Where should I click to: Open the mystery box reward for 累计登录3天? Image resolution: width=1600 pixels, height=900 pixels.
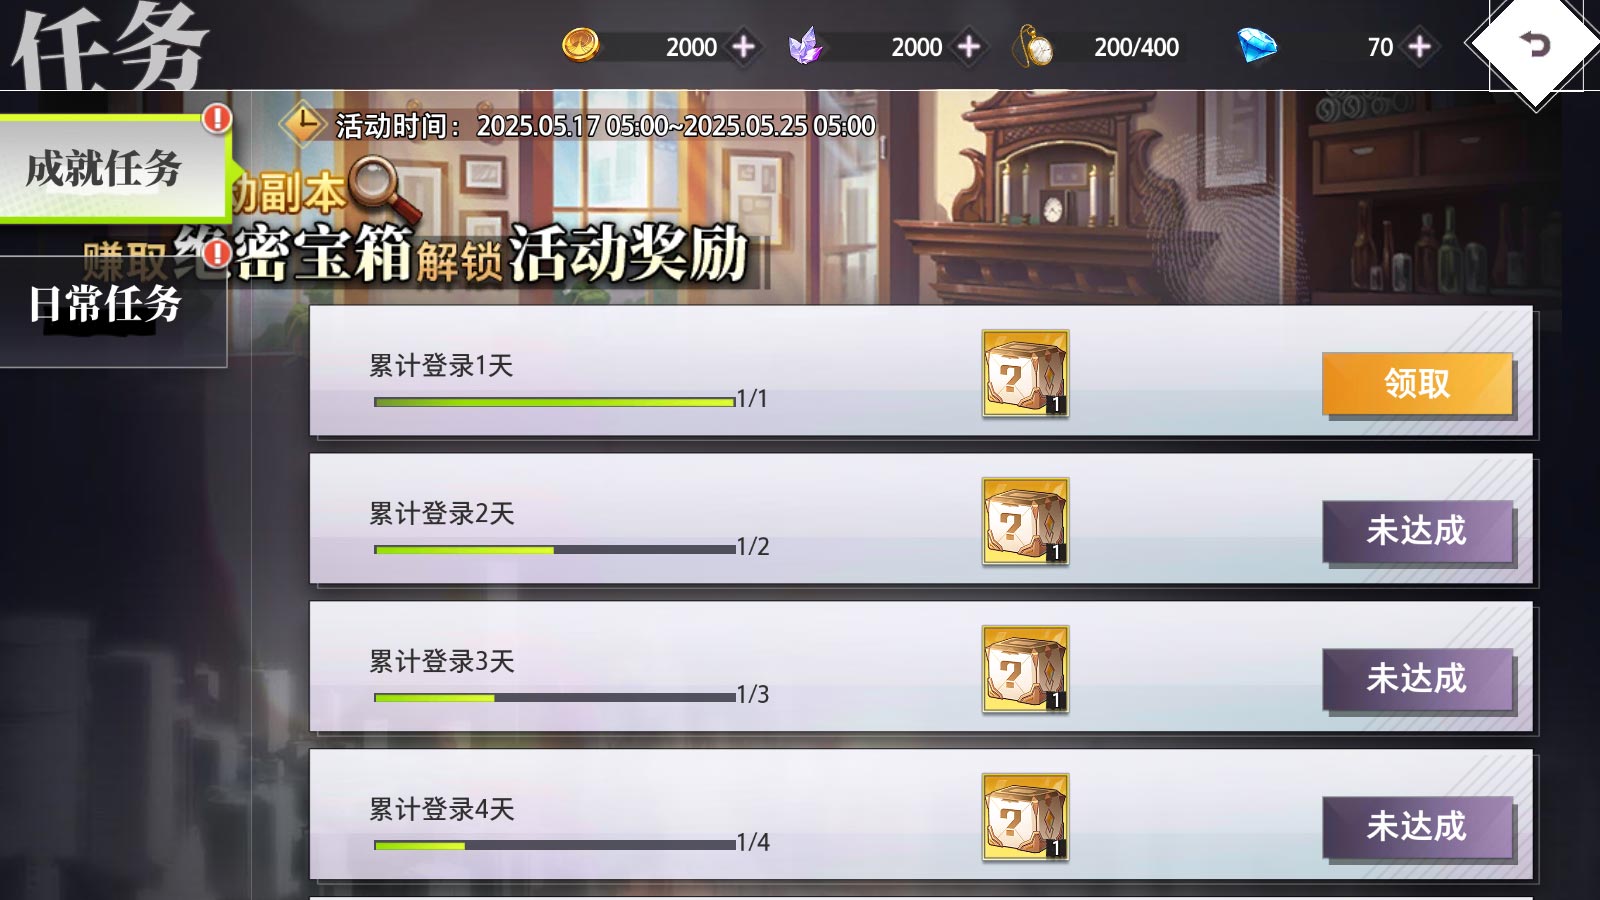(1025, 669)
